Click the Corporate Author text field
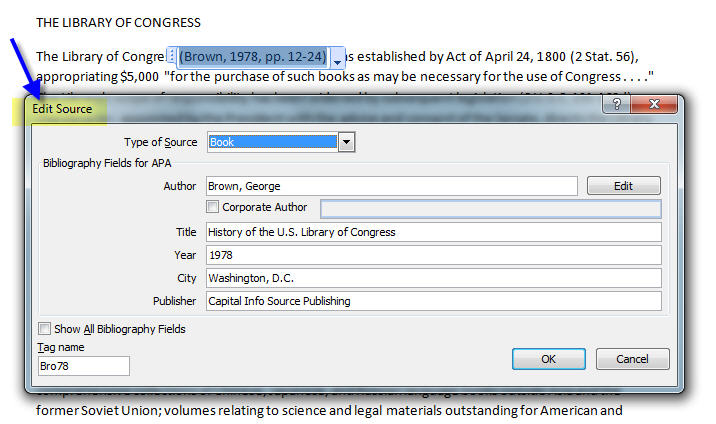This screenshot has width=716, height=424. pyautogui.click(x=490, y=209)
